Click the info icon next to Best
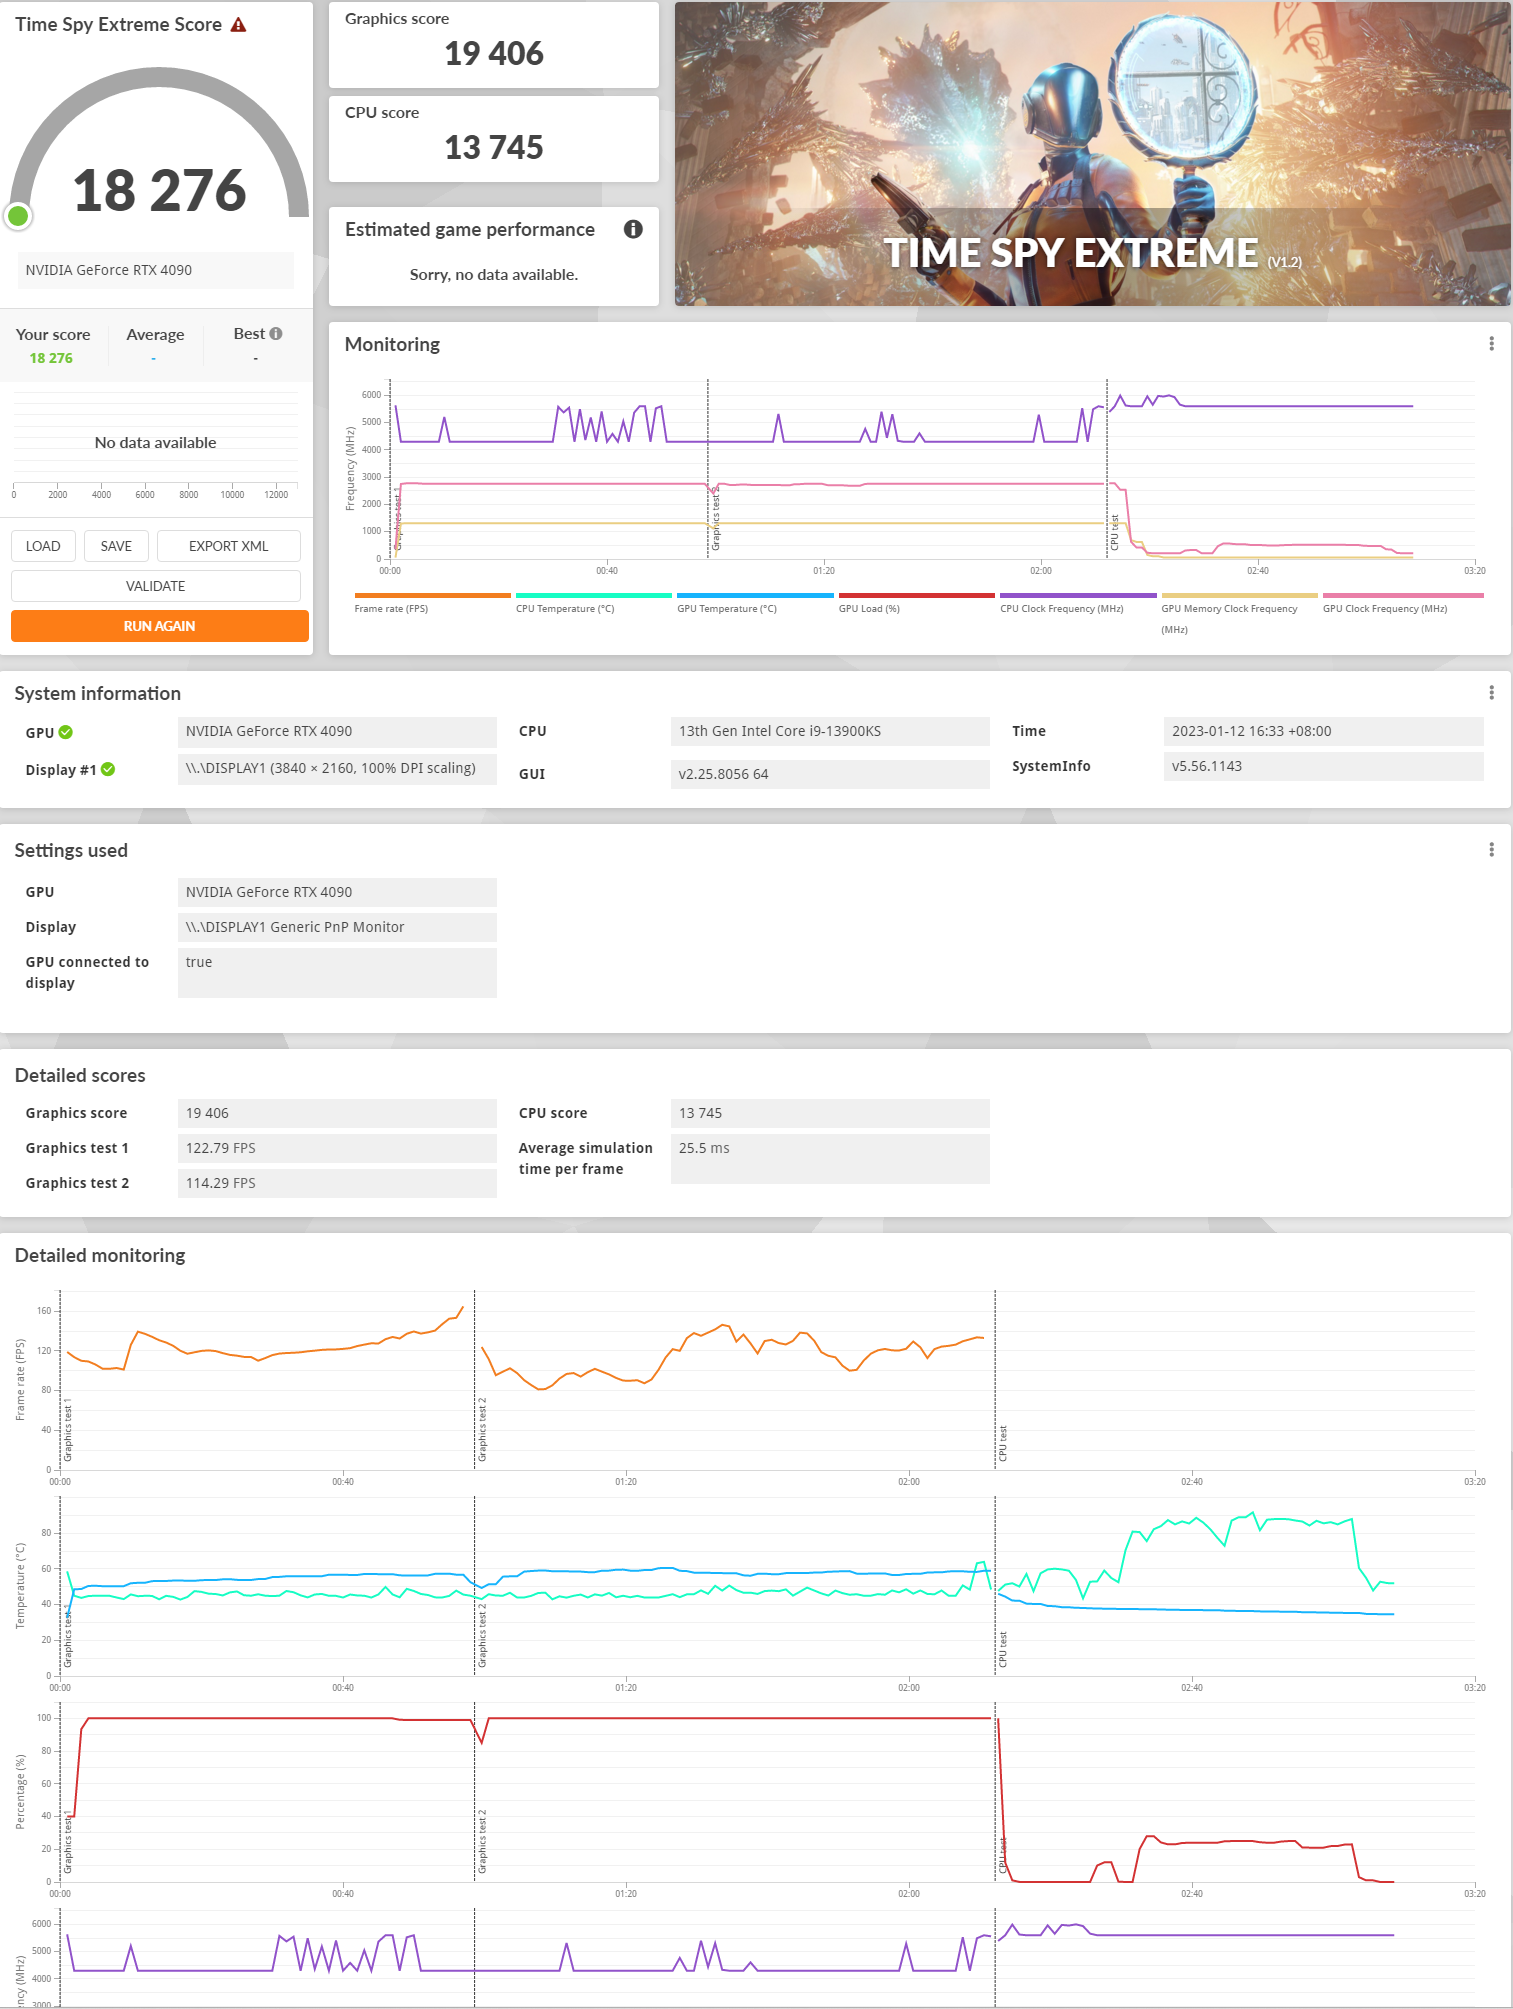 [276, 334]
